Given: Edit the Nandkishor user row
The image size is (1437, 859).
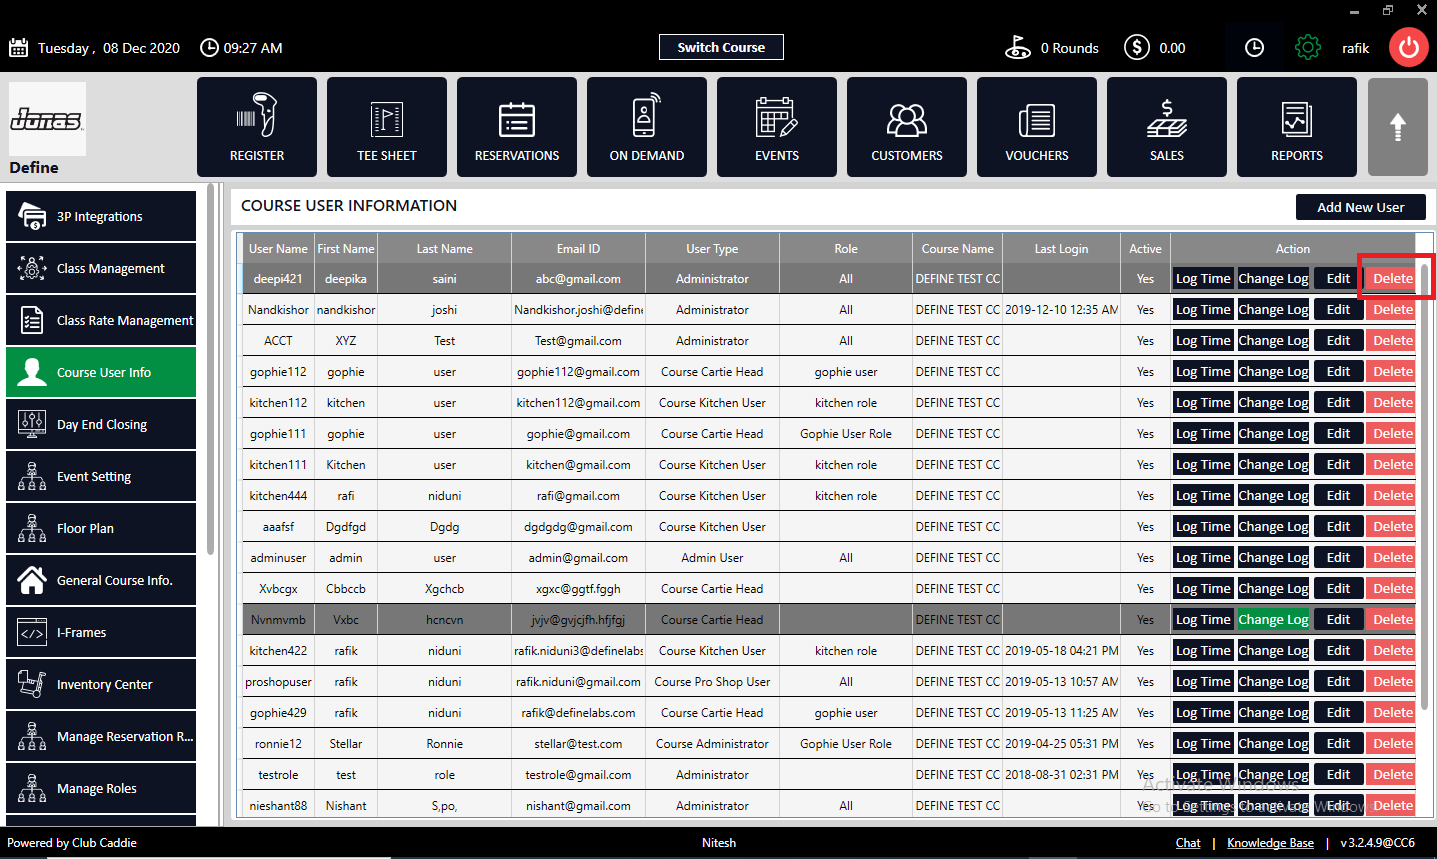Looking at the screenshot, I should click(1338, 309).
